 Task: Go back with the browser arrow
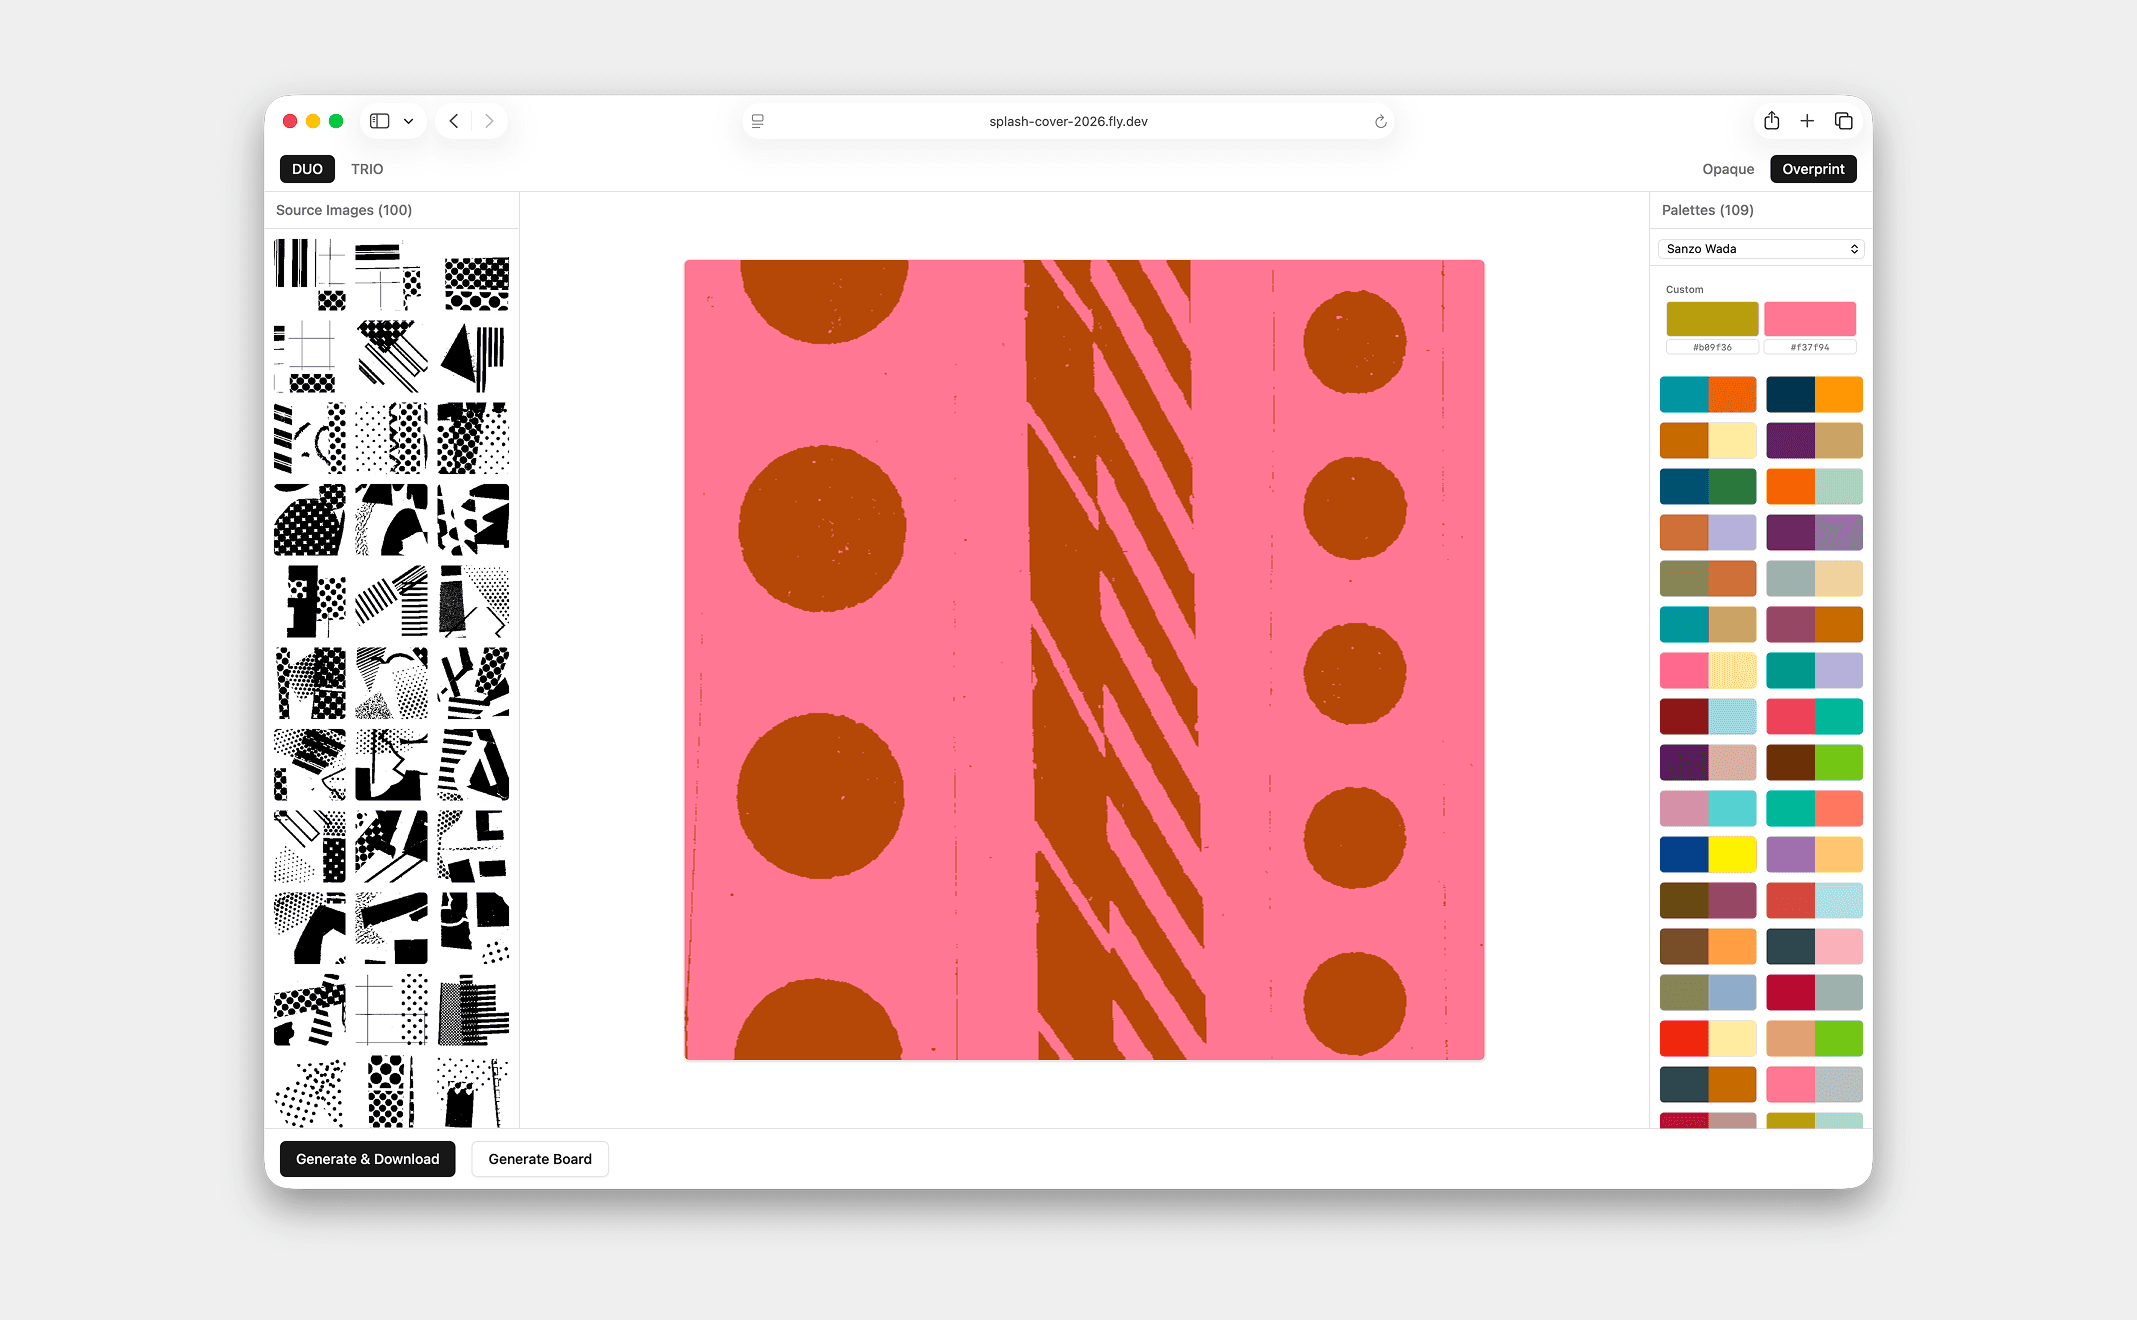pyautogui.click(x=454, y=121)
